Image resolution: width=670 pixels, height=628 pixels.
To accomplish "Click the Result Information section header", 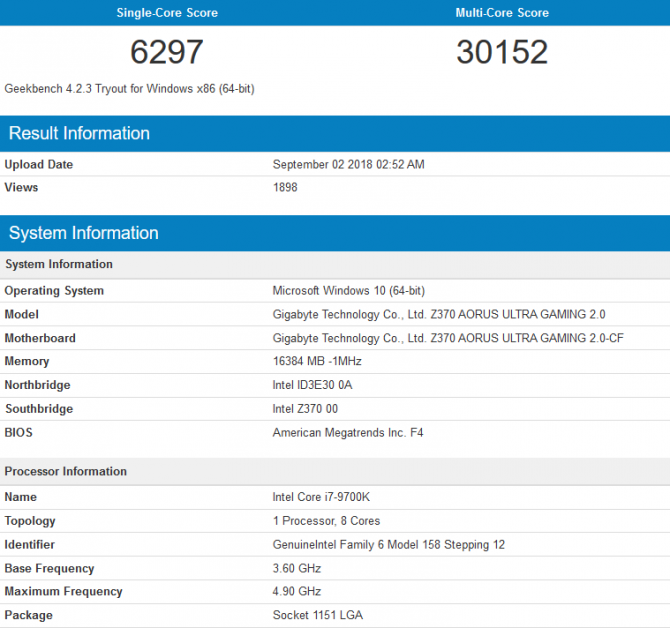I will coord(335,133).
